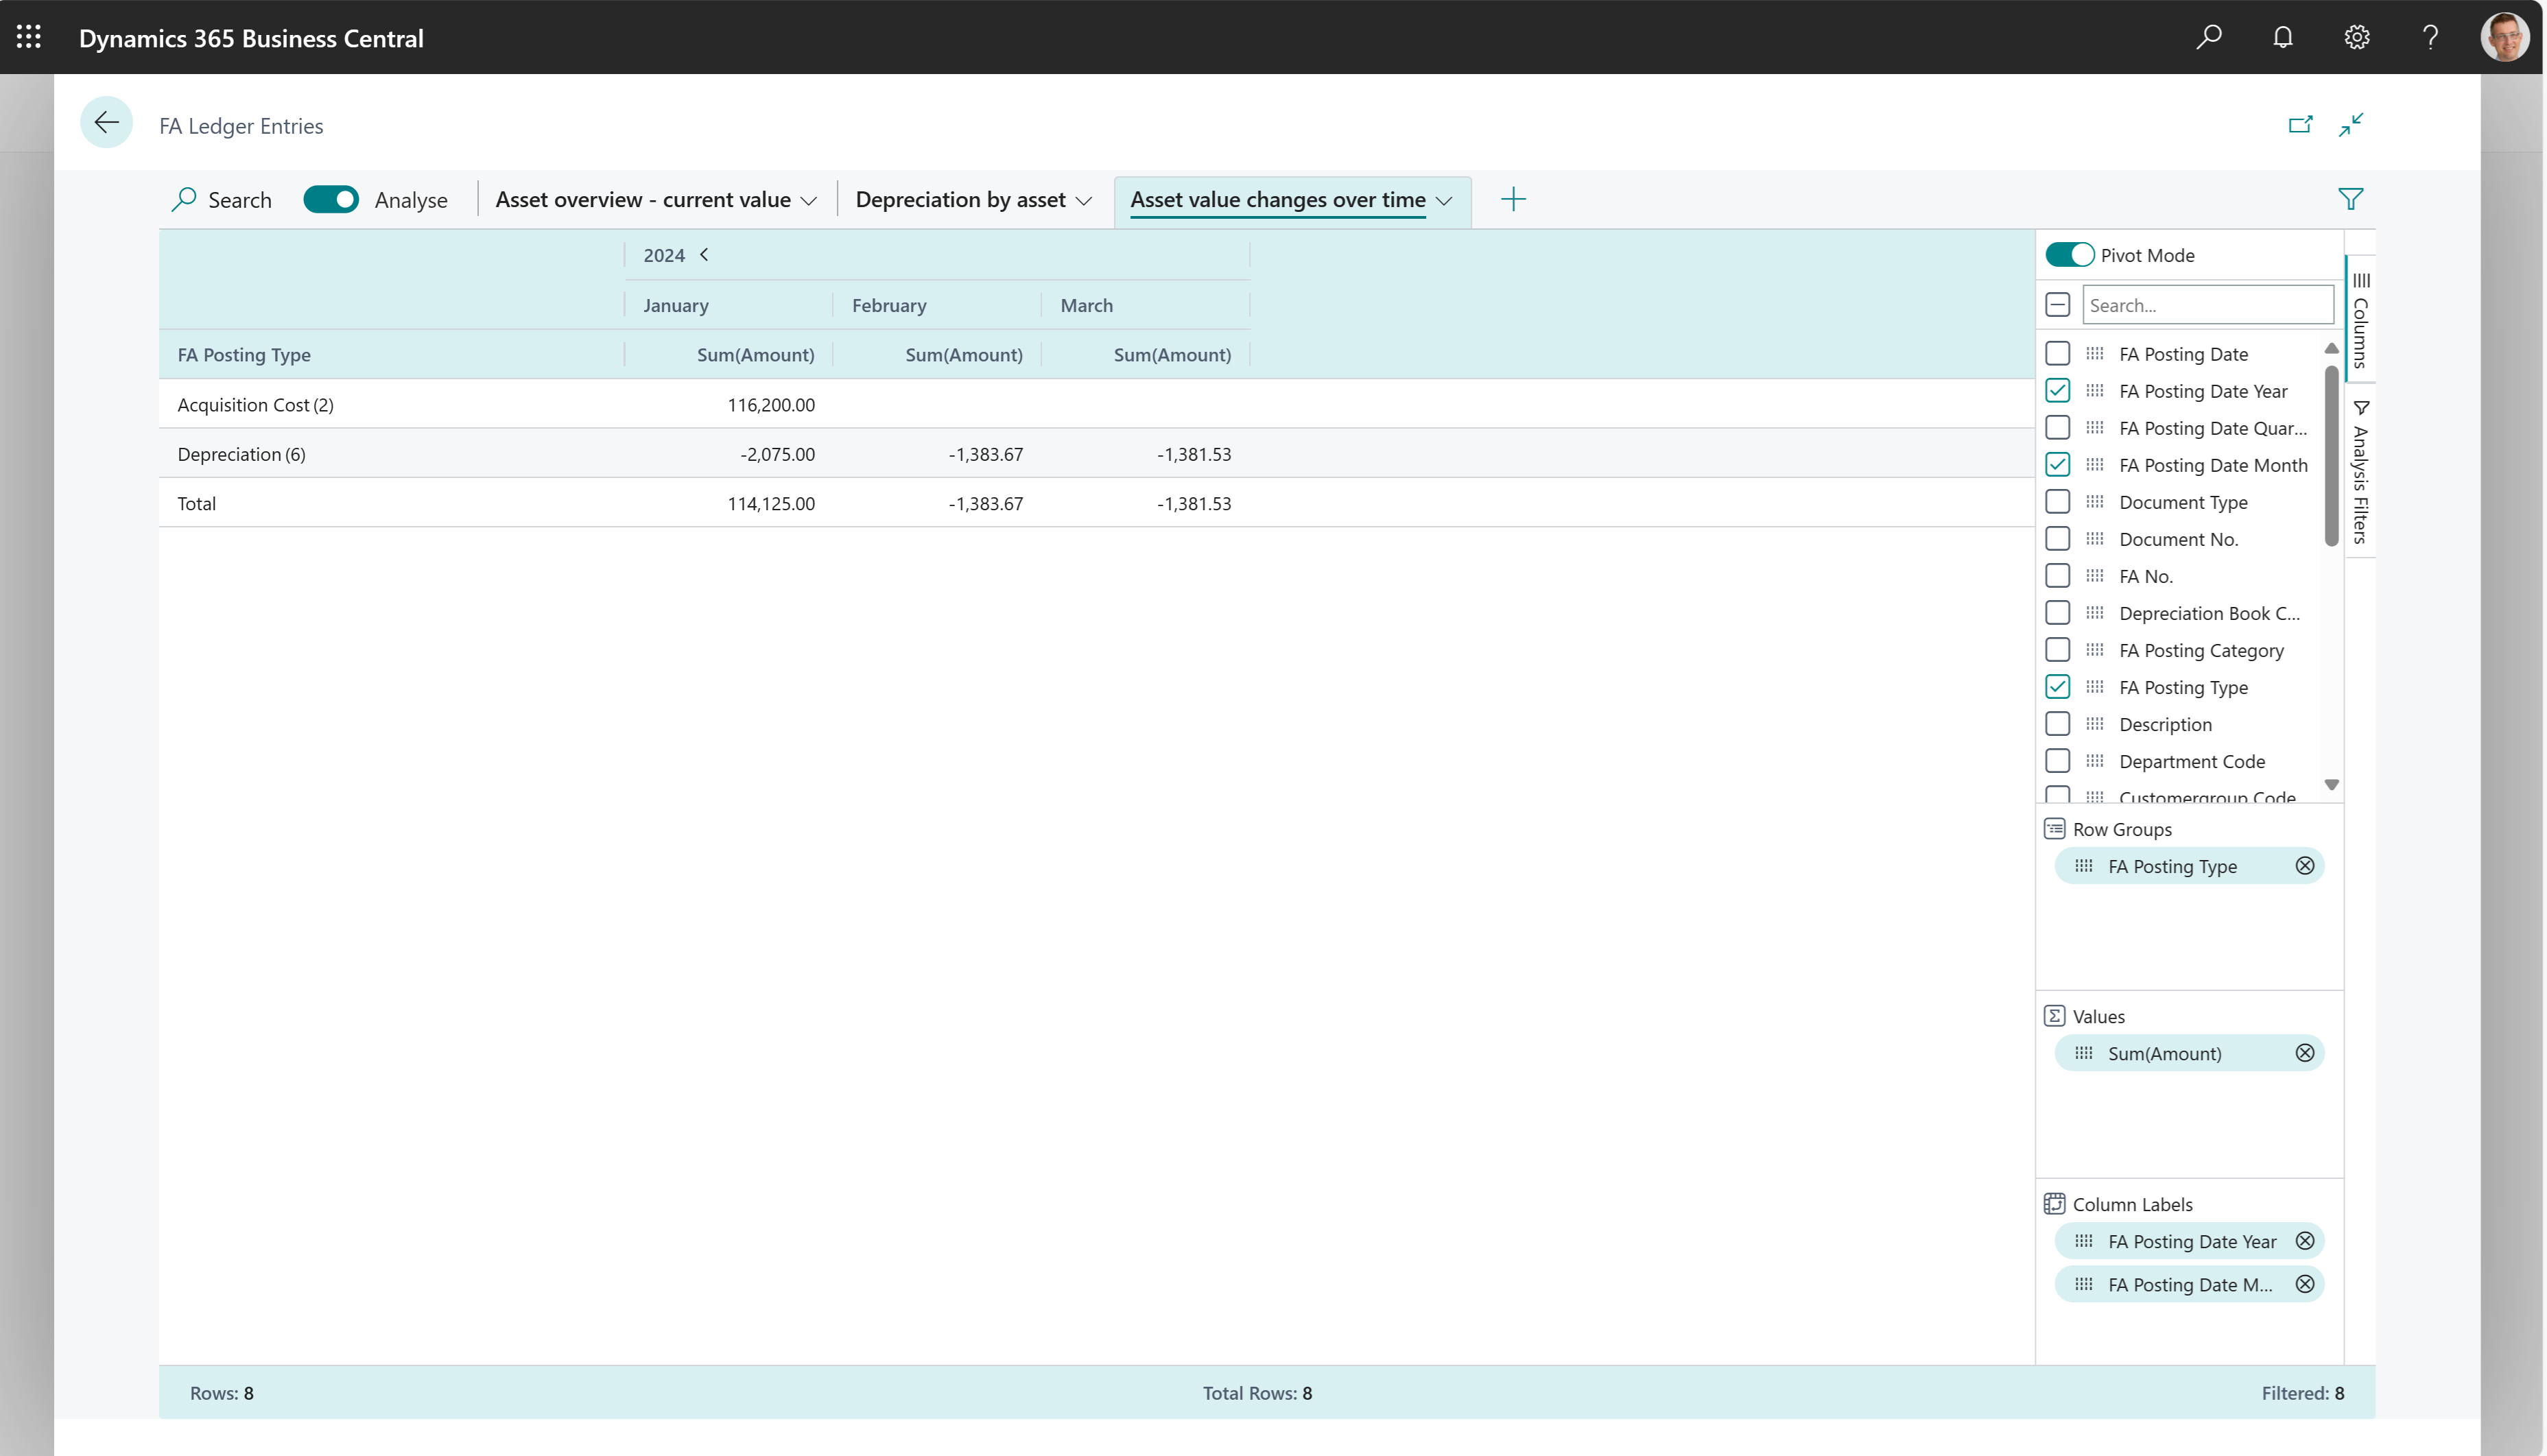Screen dimensions: 2547x1456
Task: Open the Business Central app launcher grid
Action: pyautogui.click(x=29, y=37)
